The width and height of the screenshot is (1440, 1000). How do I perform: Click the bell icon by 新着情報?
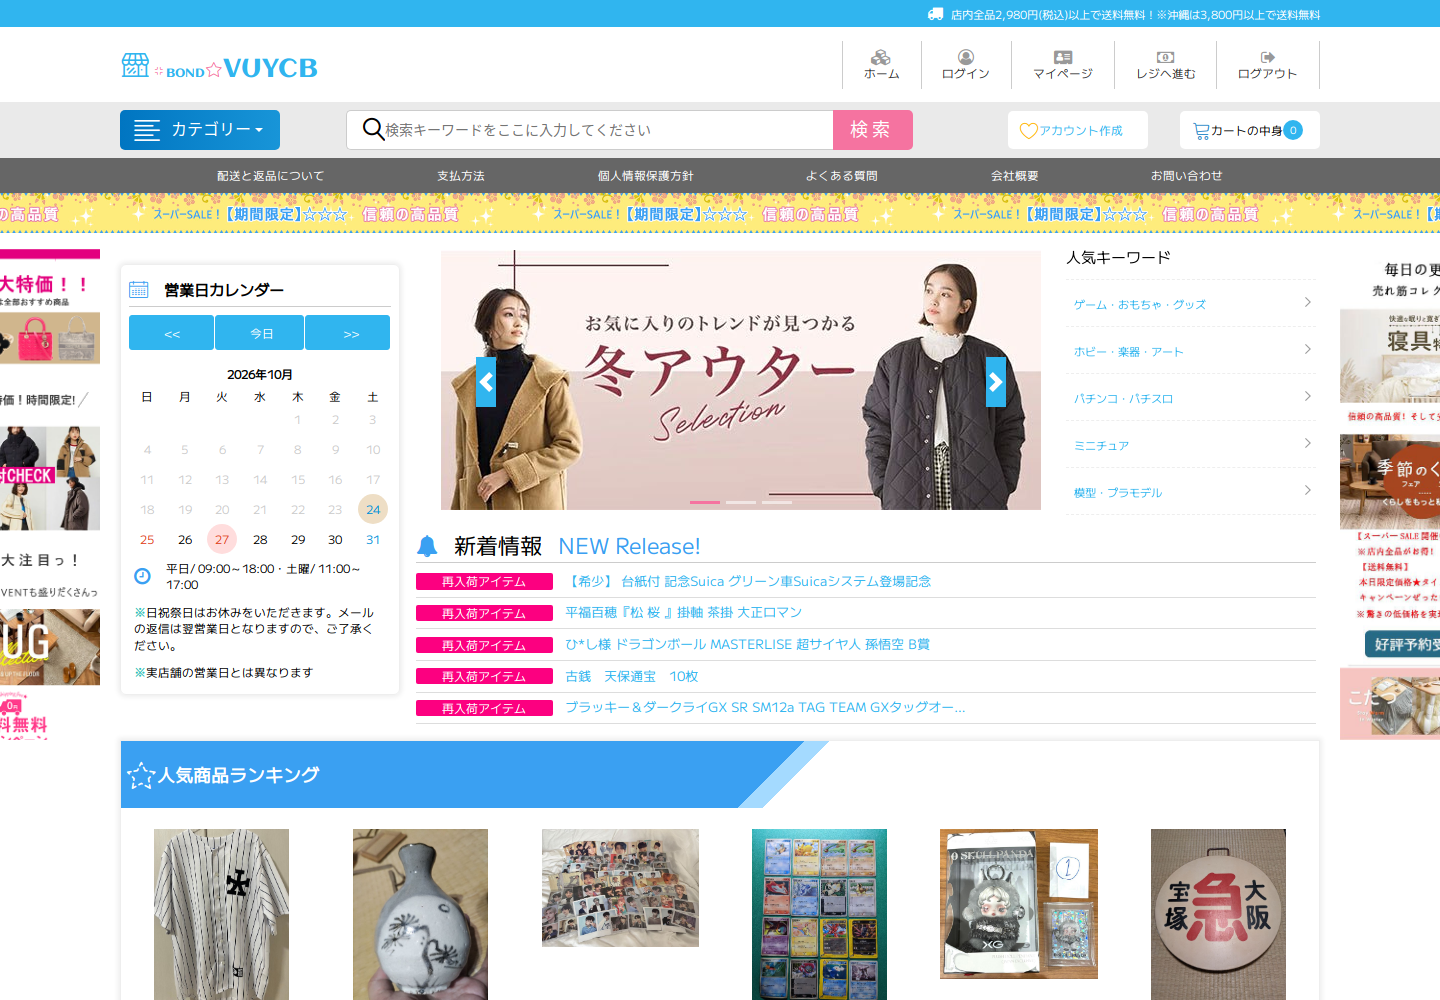click(x=427, y=546)
